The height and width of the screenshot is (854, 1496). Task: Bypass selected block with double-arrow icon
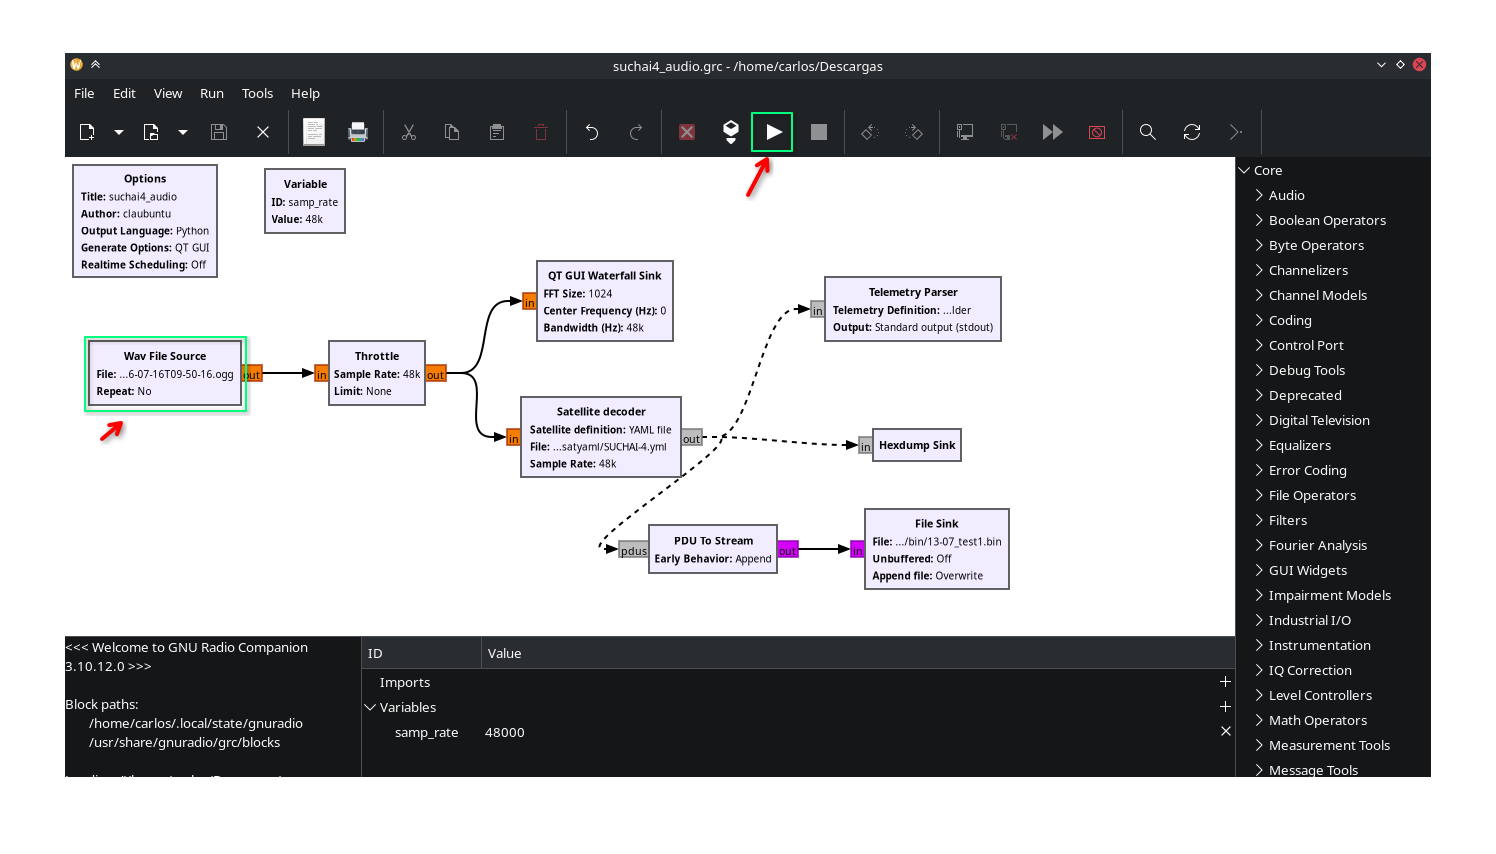[1053, 132]
